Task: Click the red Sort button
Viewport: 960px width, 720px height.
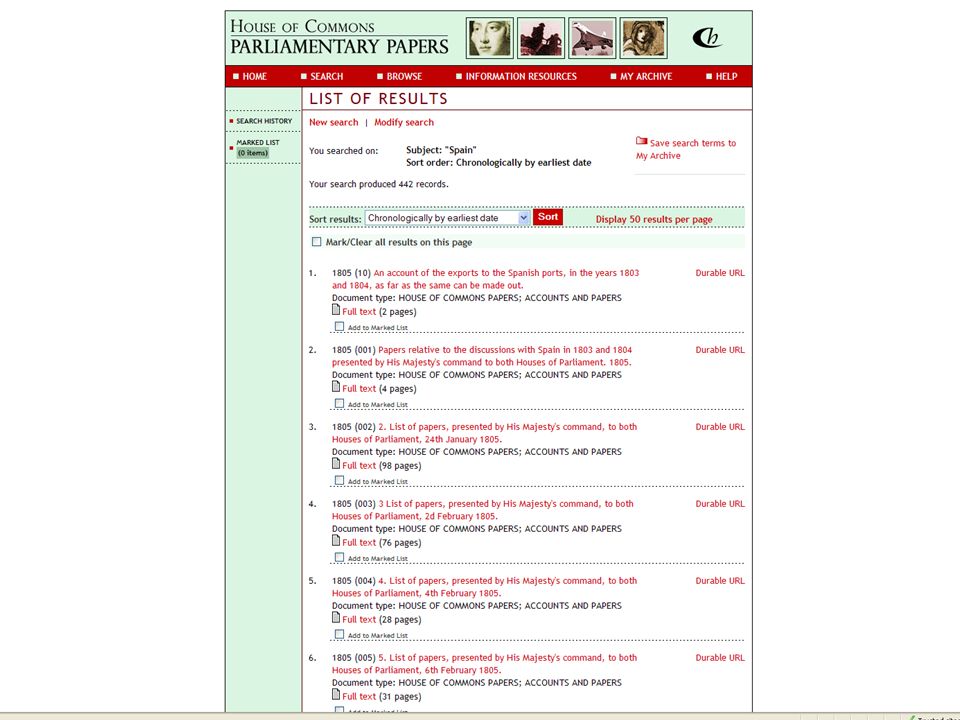Action: click(x=547, y=217)
